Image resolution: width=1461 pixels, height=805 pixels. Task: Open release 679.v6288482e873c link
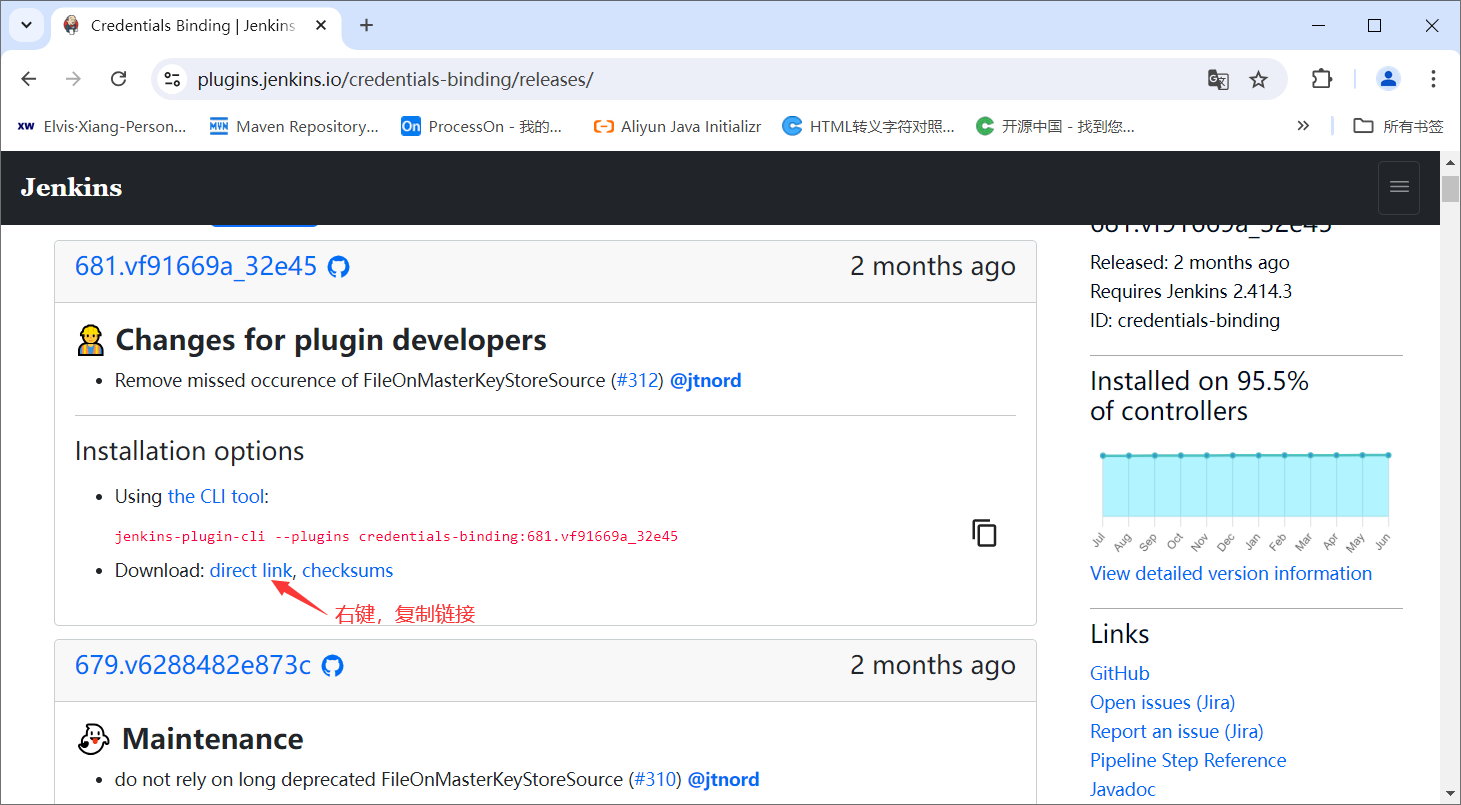point(193,665)
